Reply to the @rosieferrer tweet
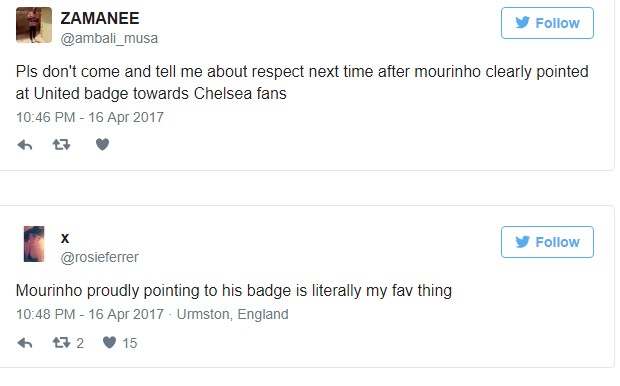This screenshot has width=620, height=386. (x=25, y=343)
